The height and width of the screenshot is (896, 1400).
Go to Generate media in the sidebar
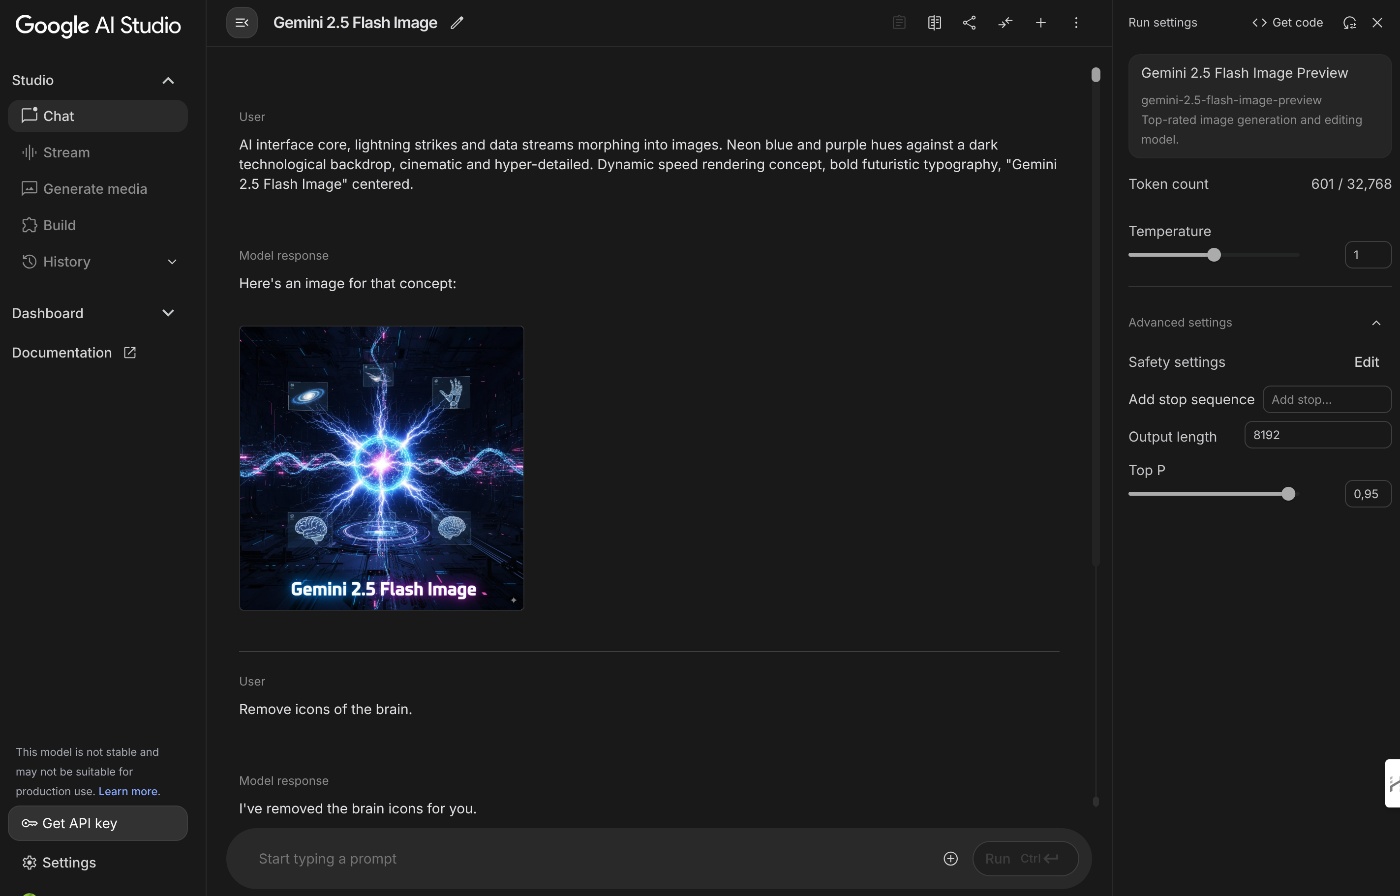95,189
